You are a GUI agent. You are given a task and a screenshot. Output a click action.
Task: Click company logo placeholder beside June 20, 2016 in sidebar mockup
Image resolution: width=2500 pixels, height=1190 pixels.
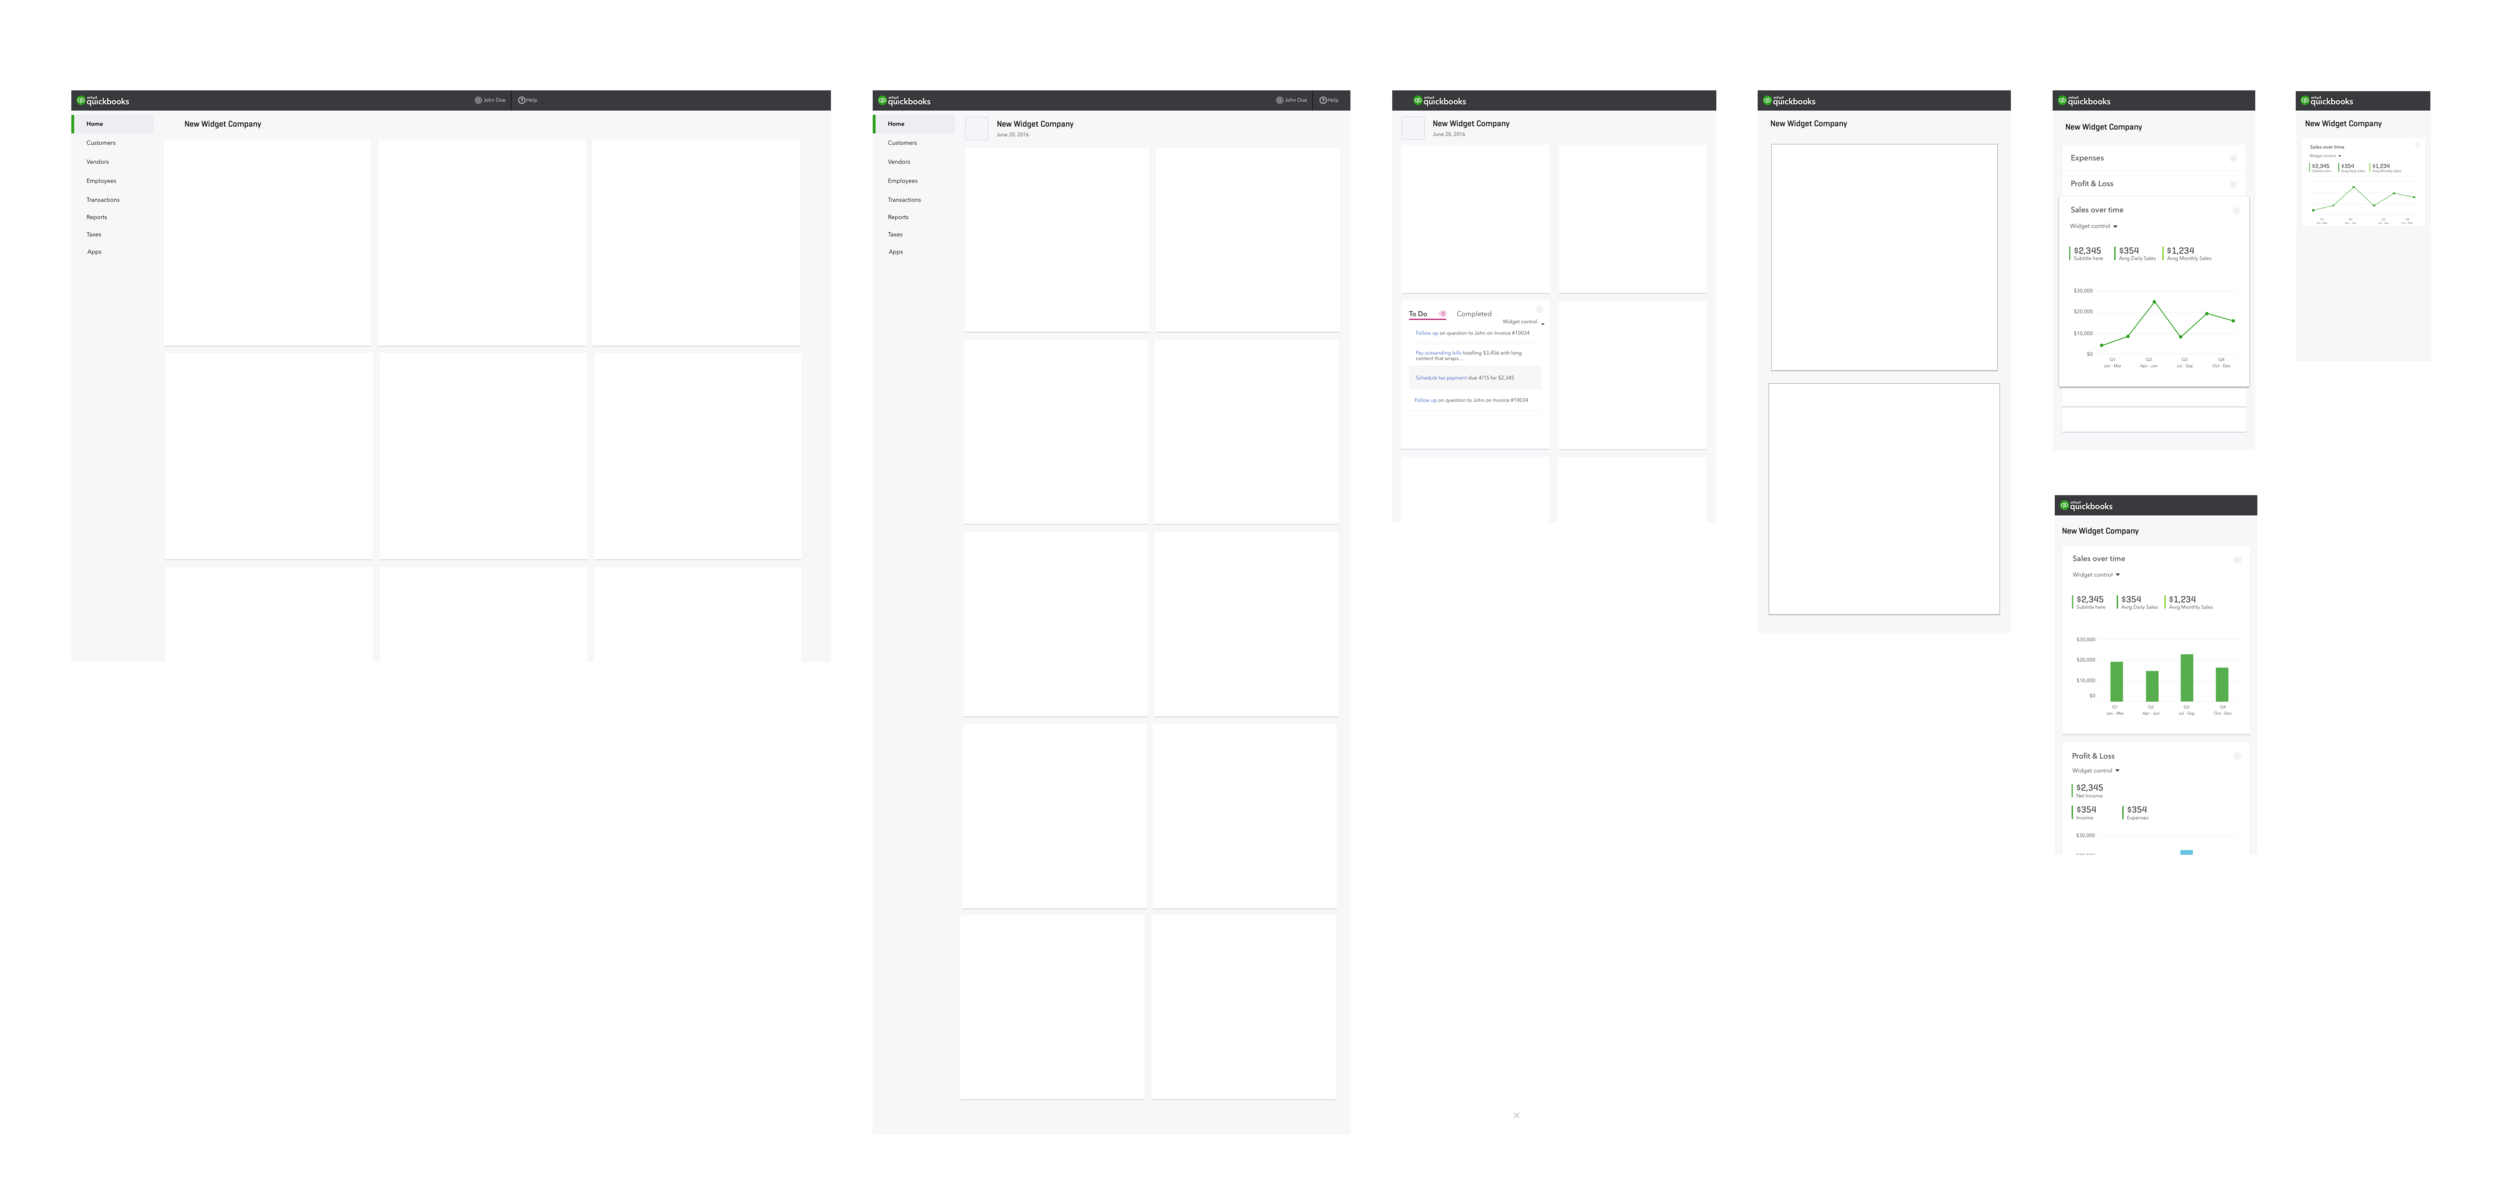[976, 128]
